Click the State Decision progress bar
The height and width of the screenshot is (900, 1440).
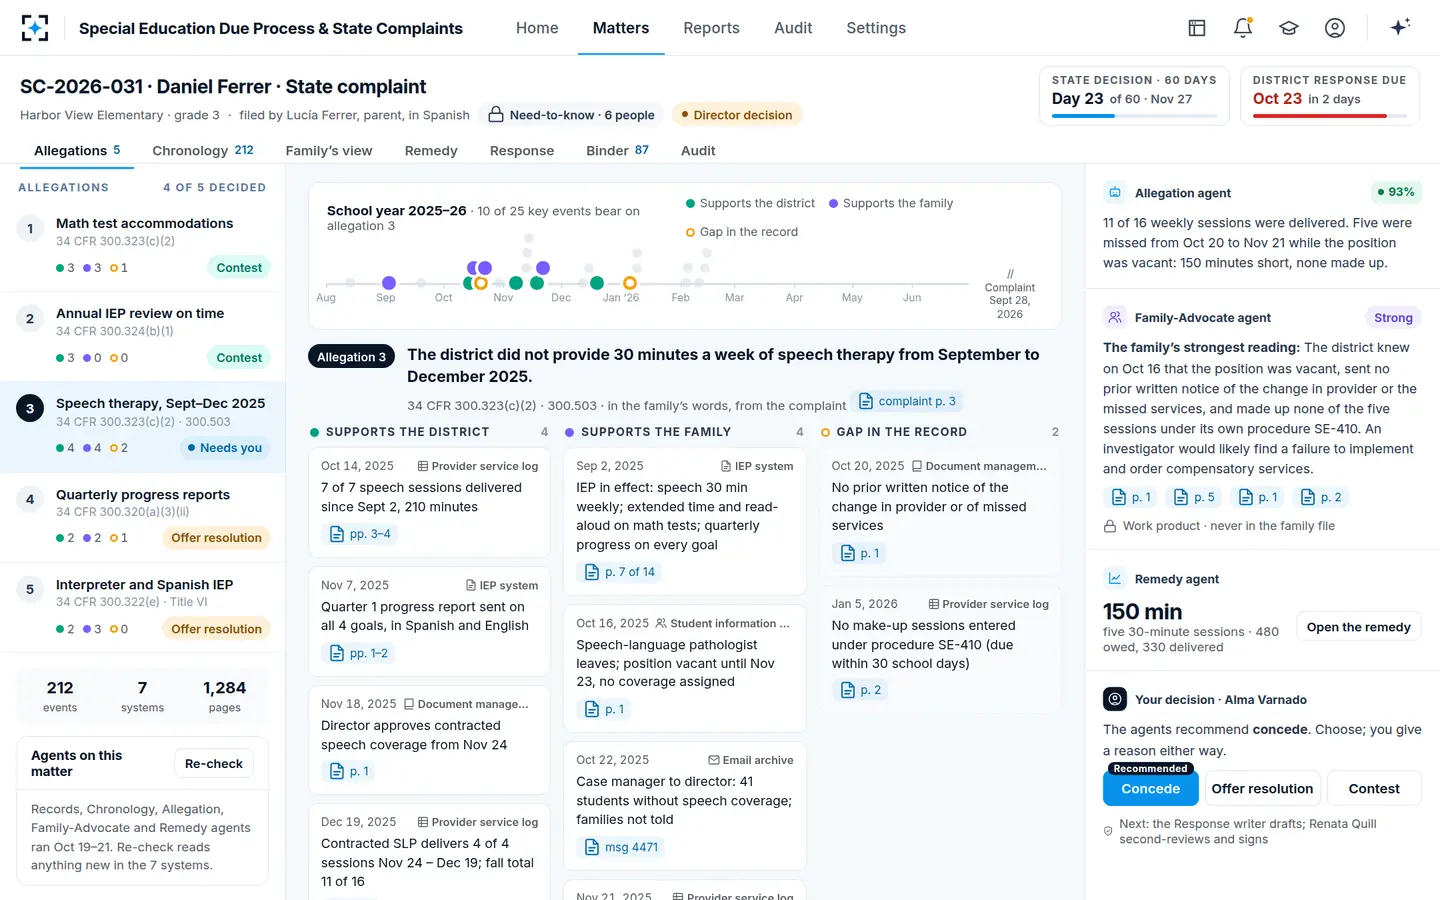[x=1134, y=116]
